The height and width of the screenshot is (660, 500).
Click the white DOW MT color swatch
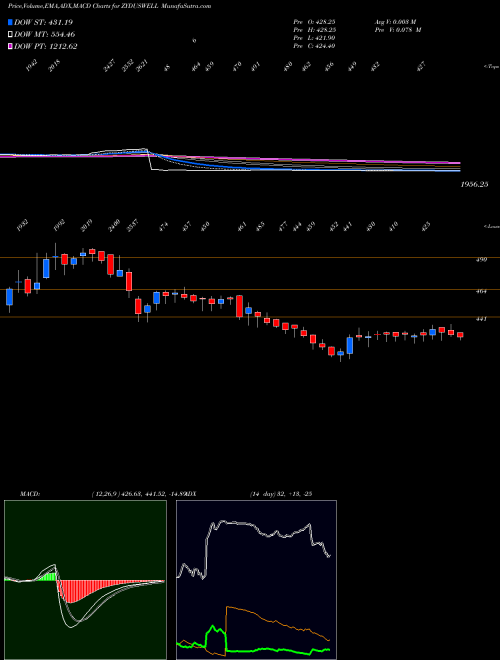pyautogui.click(x=10, y=35)
